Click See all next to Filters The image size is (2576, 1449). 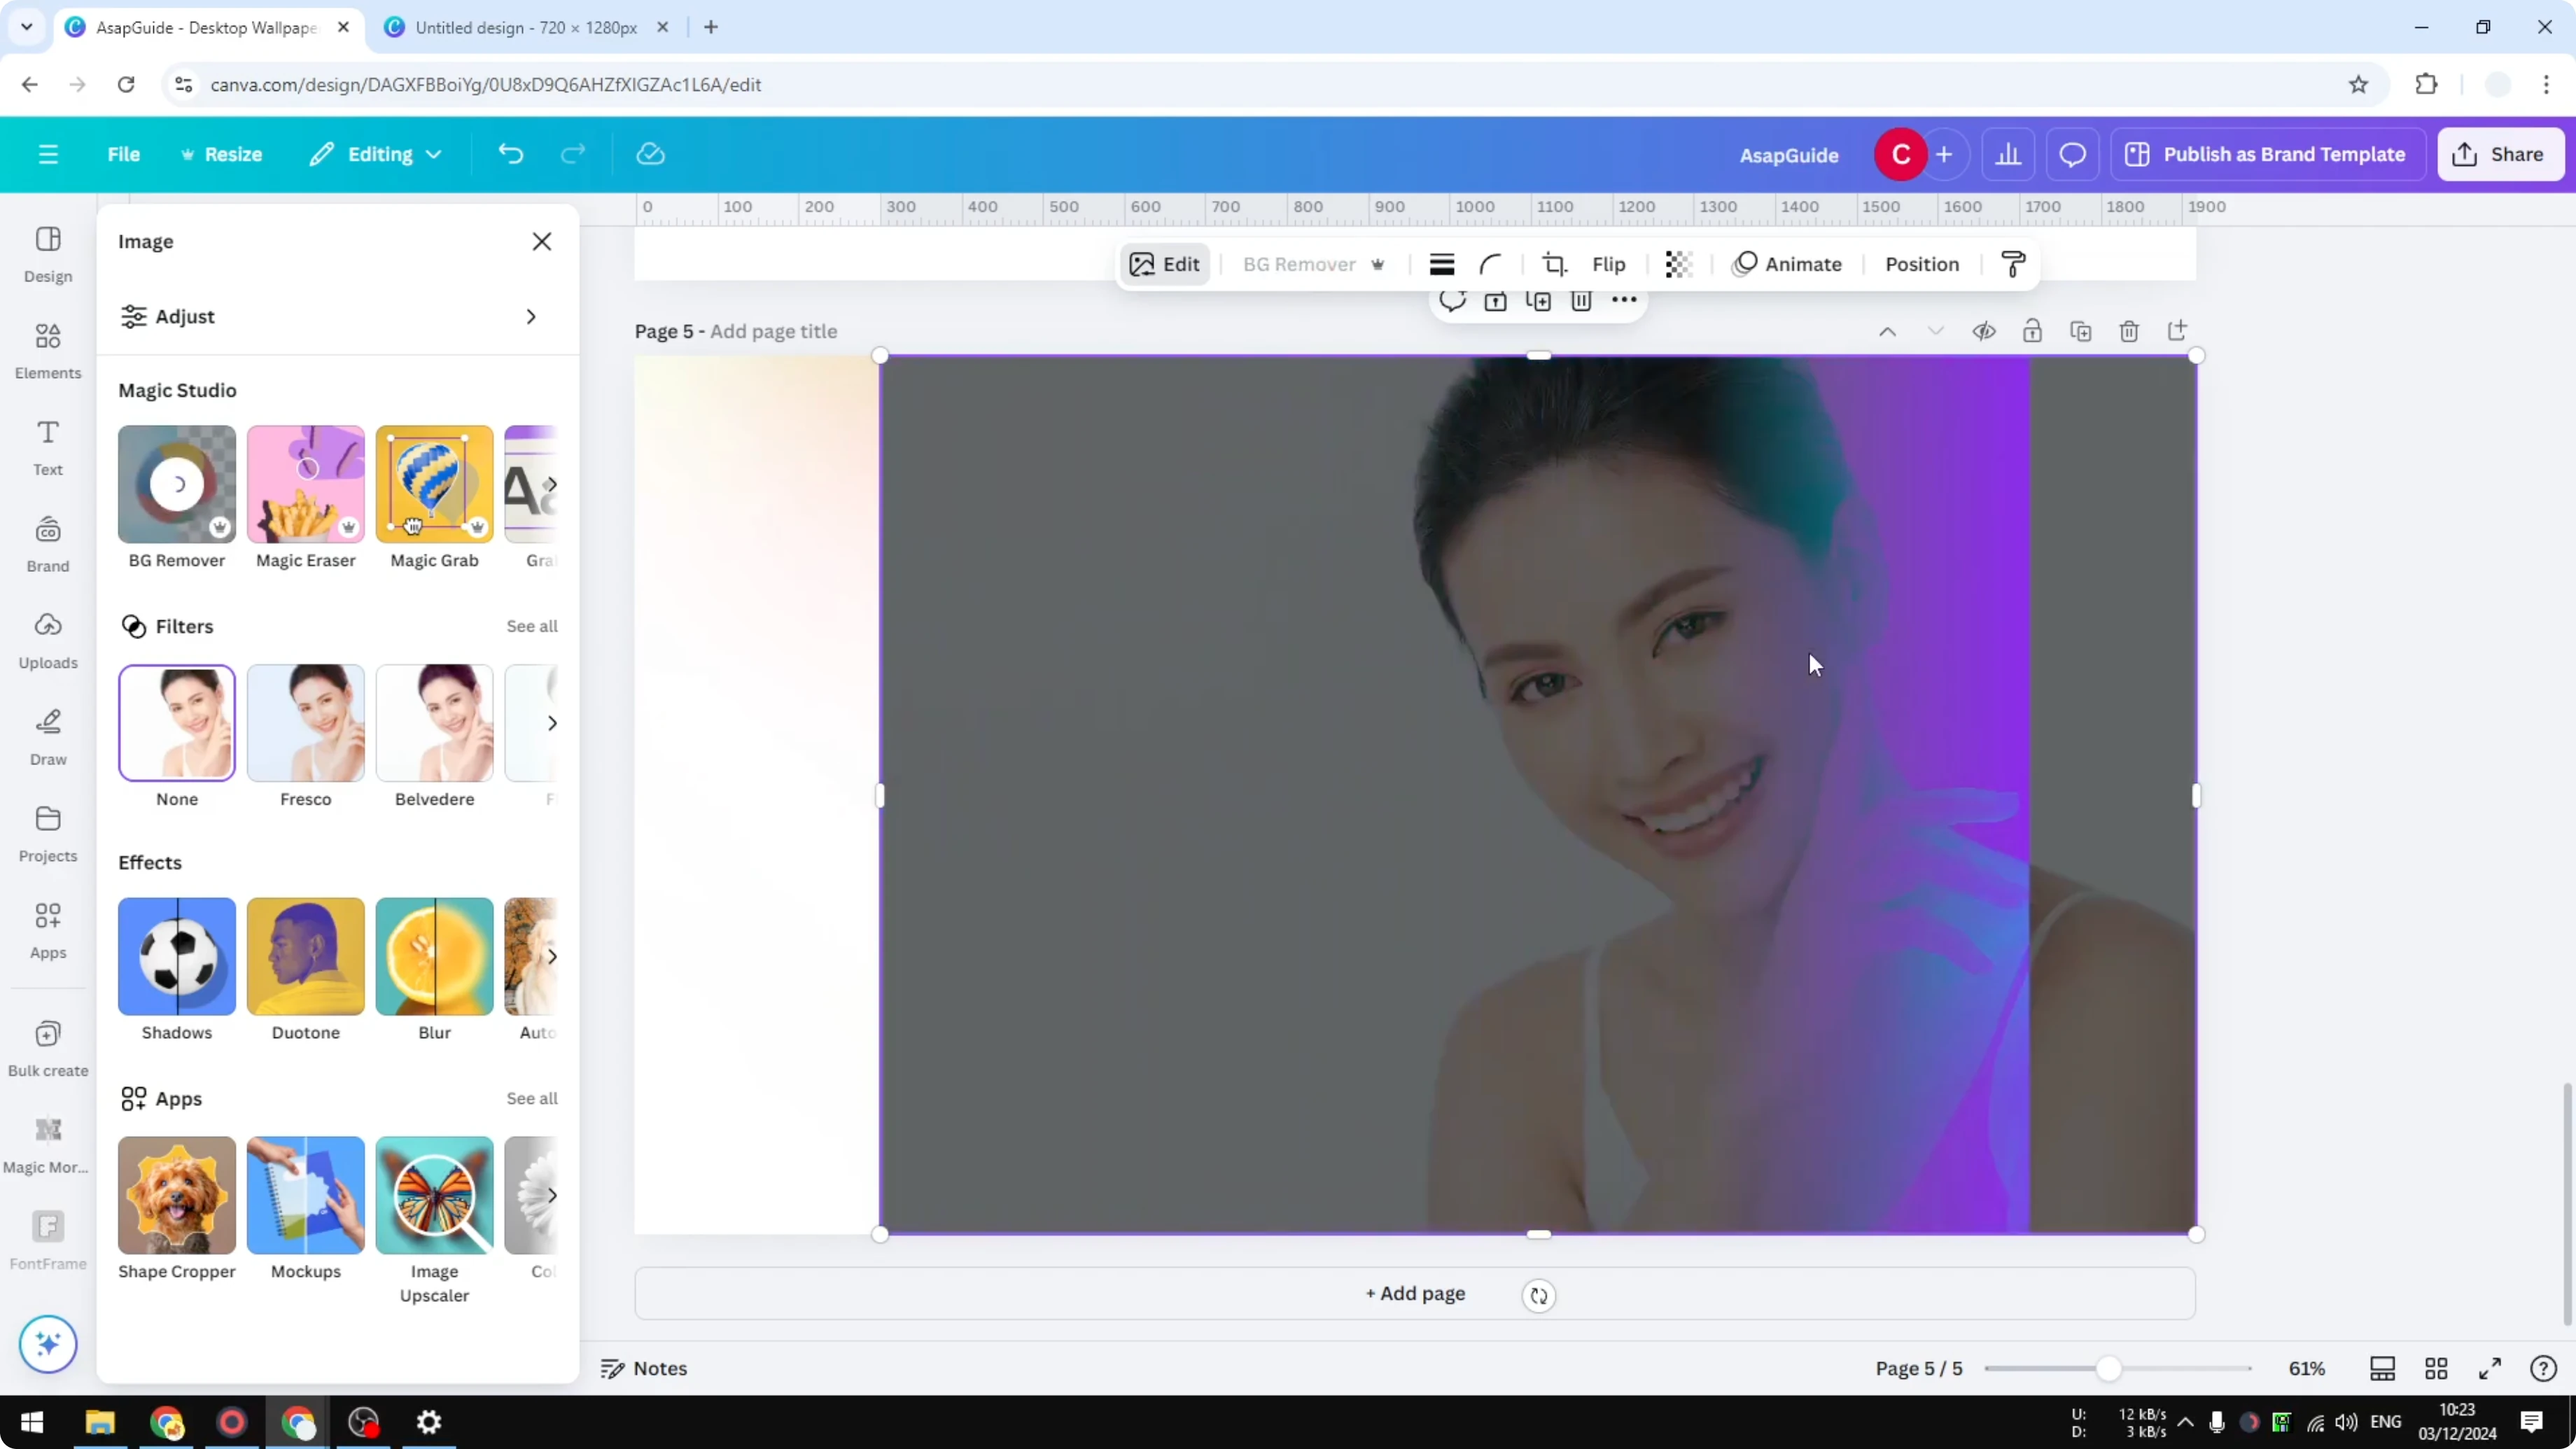pos(531,626)
